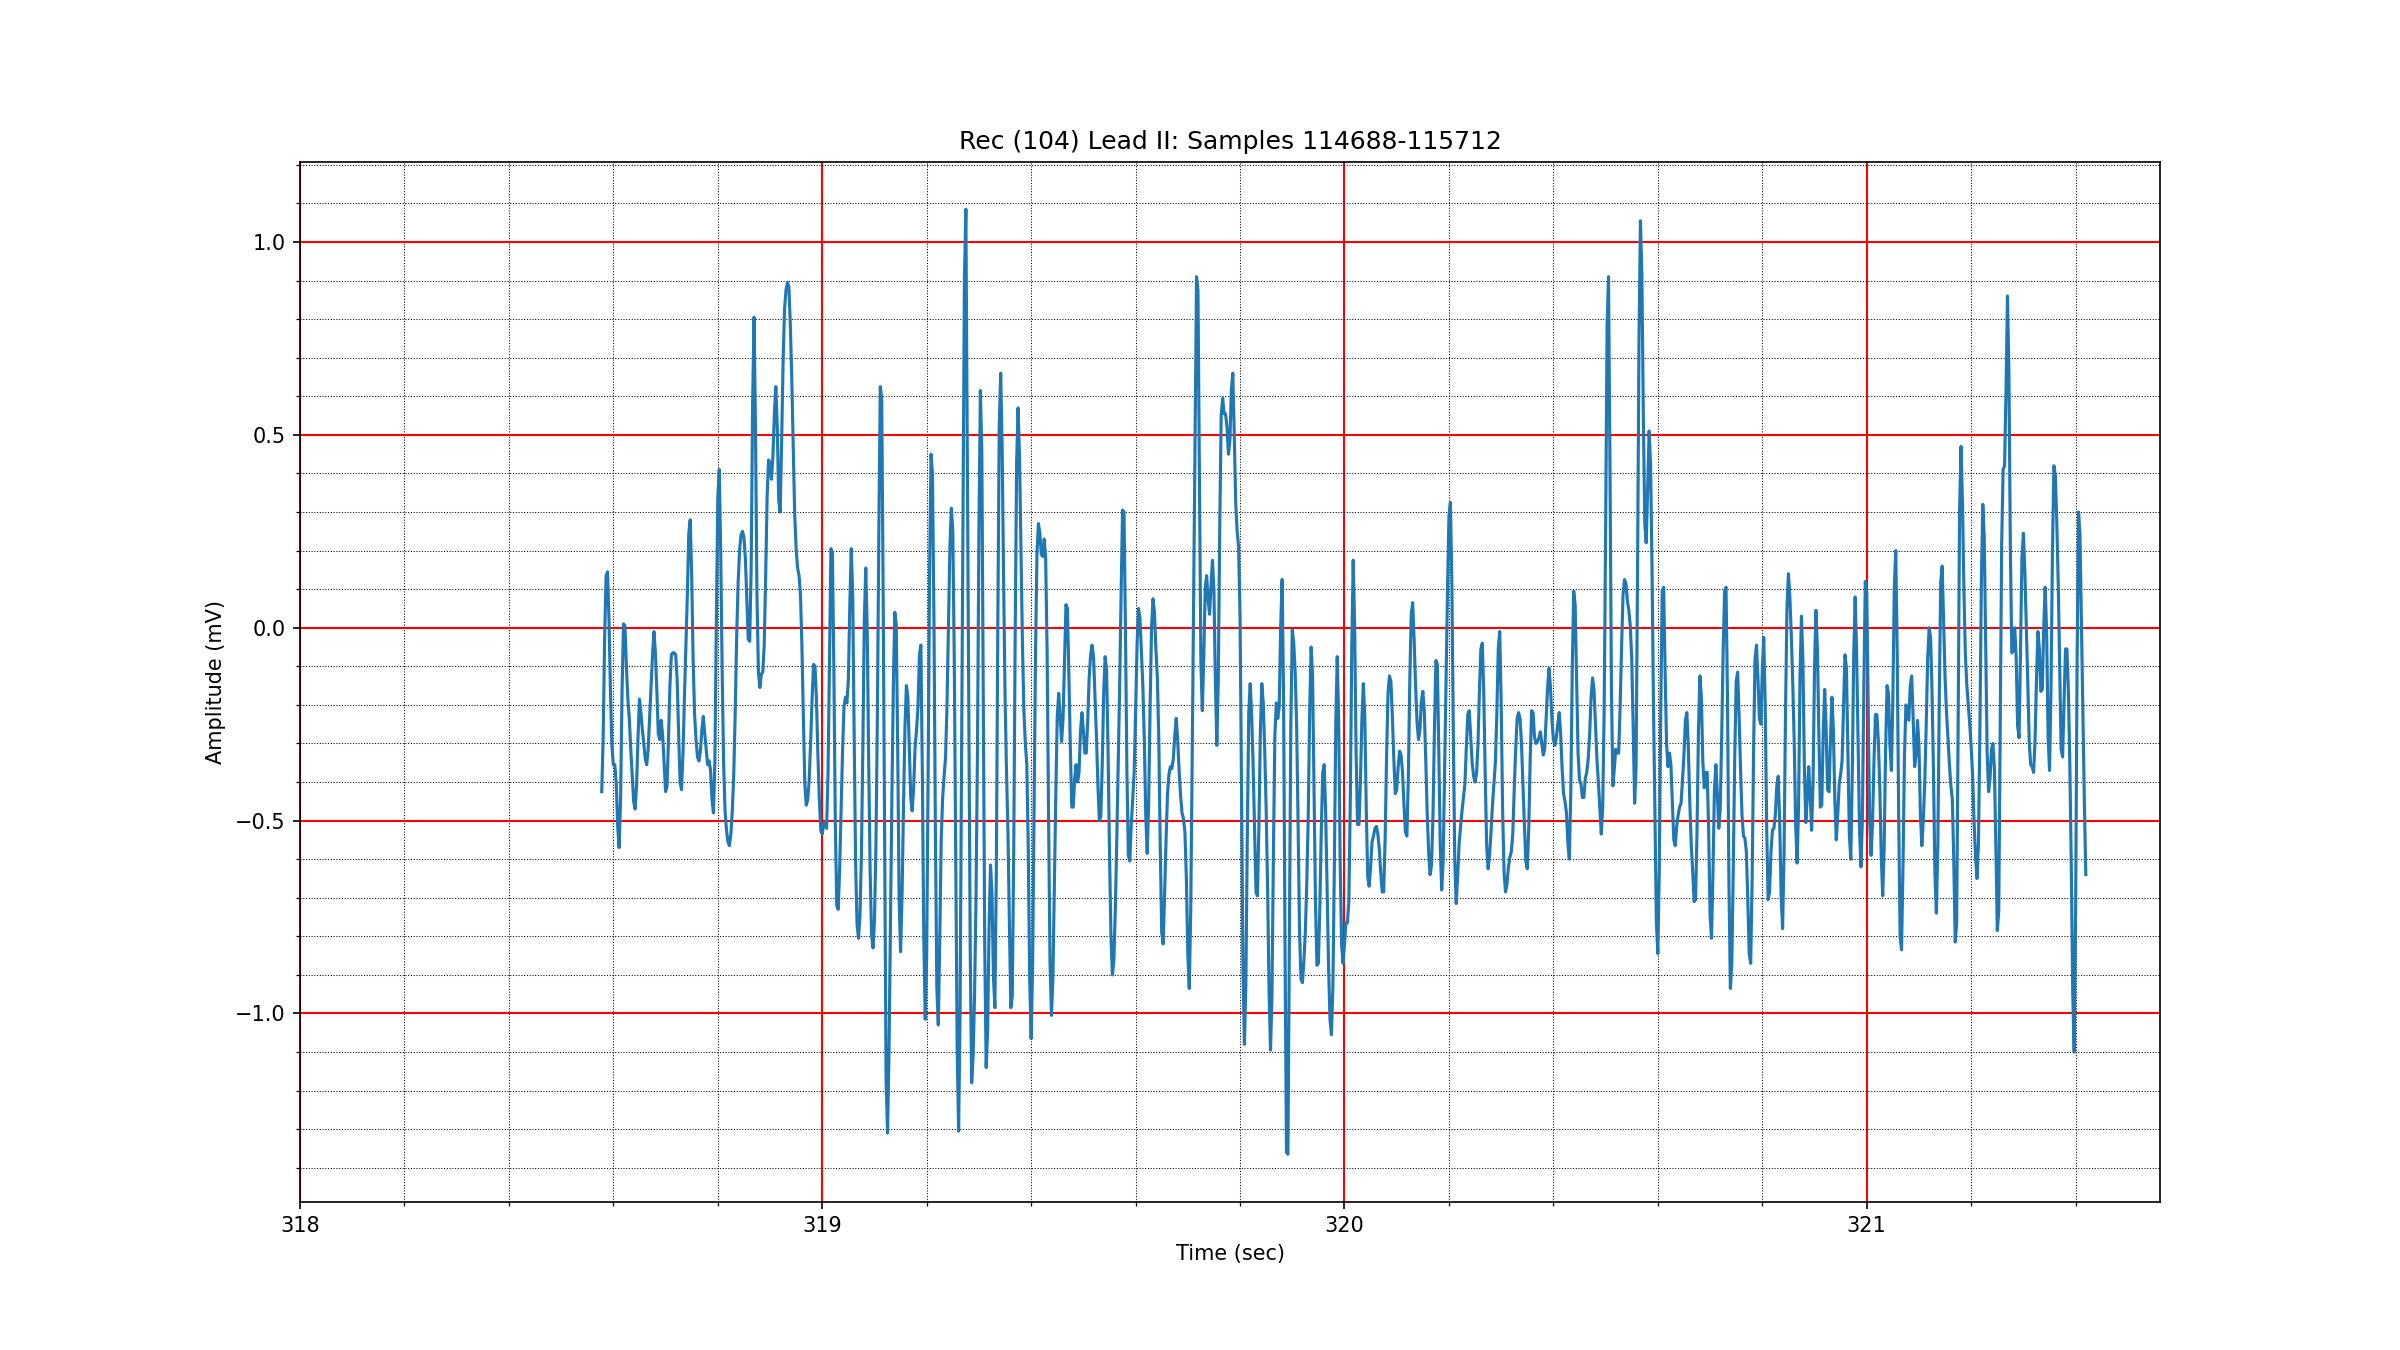Click the 'Time (sec)' x-axis label
Viewport: 2400px width, 1350px height.
[x=1229, y=1253]
